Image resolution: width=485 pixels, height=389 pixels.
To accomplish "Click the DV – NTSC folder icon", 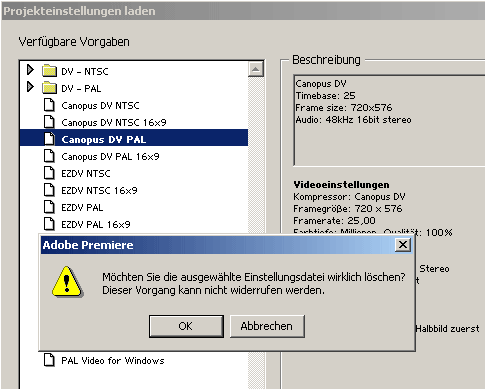I will tap(50, 71).
